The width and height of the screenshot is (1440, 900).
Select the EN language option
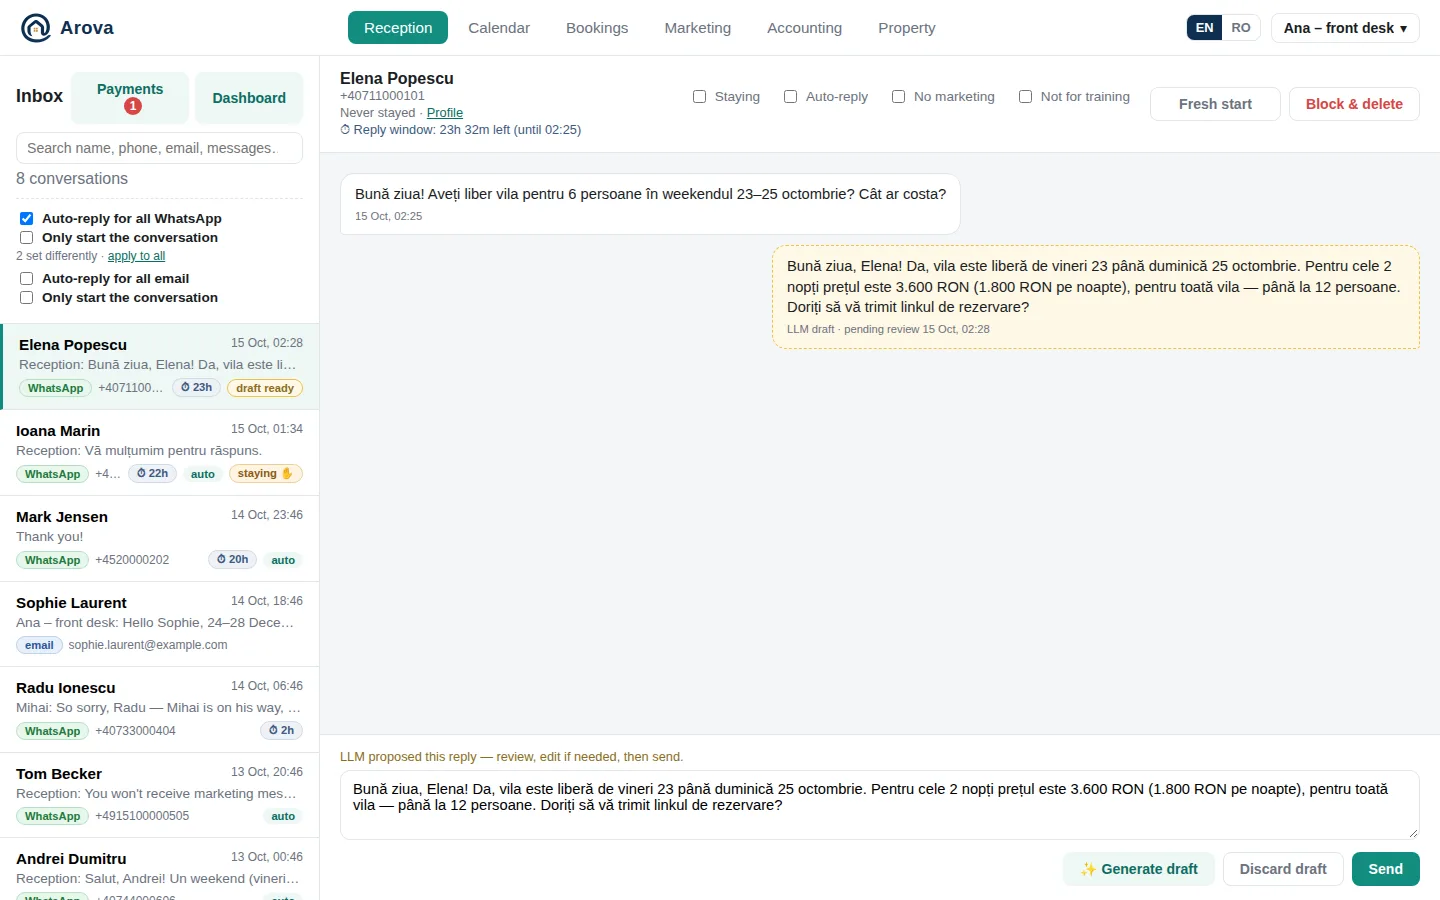pos(1205,28)
